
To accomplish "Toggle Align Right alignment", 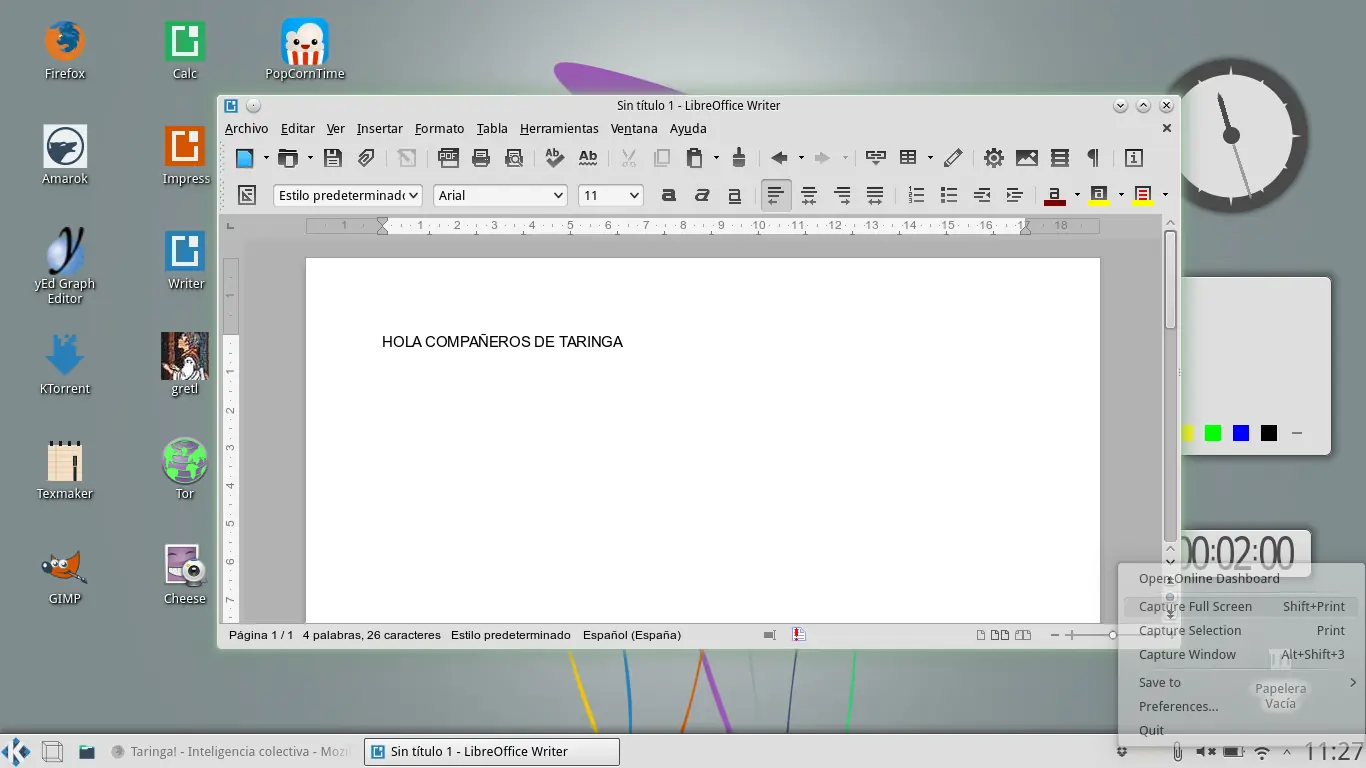I will click(842, 195).
